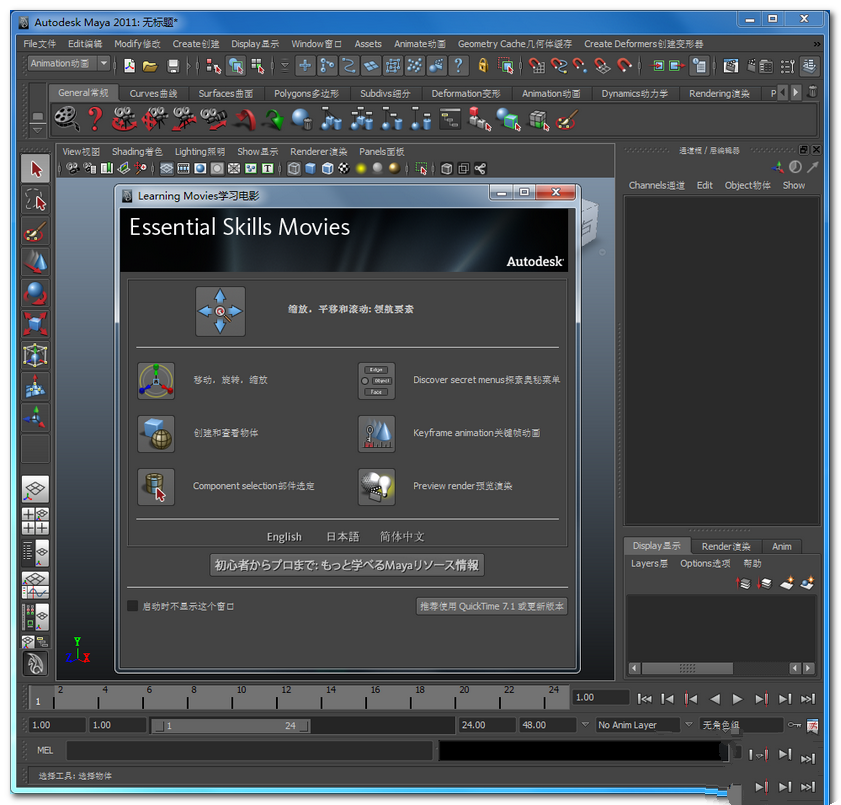The height and width of the screenshot is (805, 841).
Task: Open the Render layer tab
Action: (x=726, y=546)
